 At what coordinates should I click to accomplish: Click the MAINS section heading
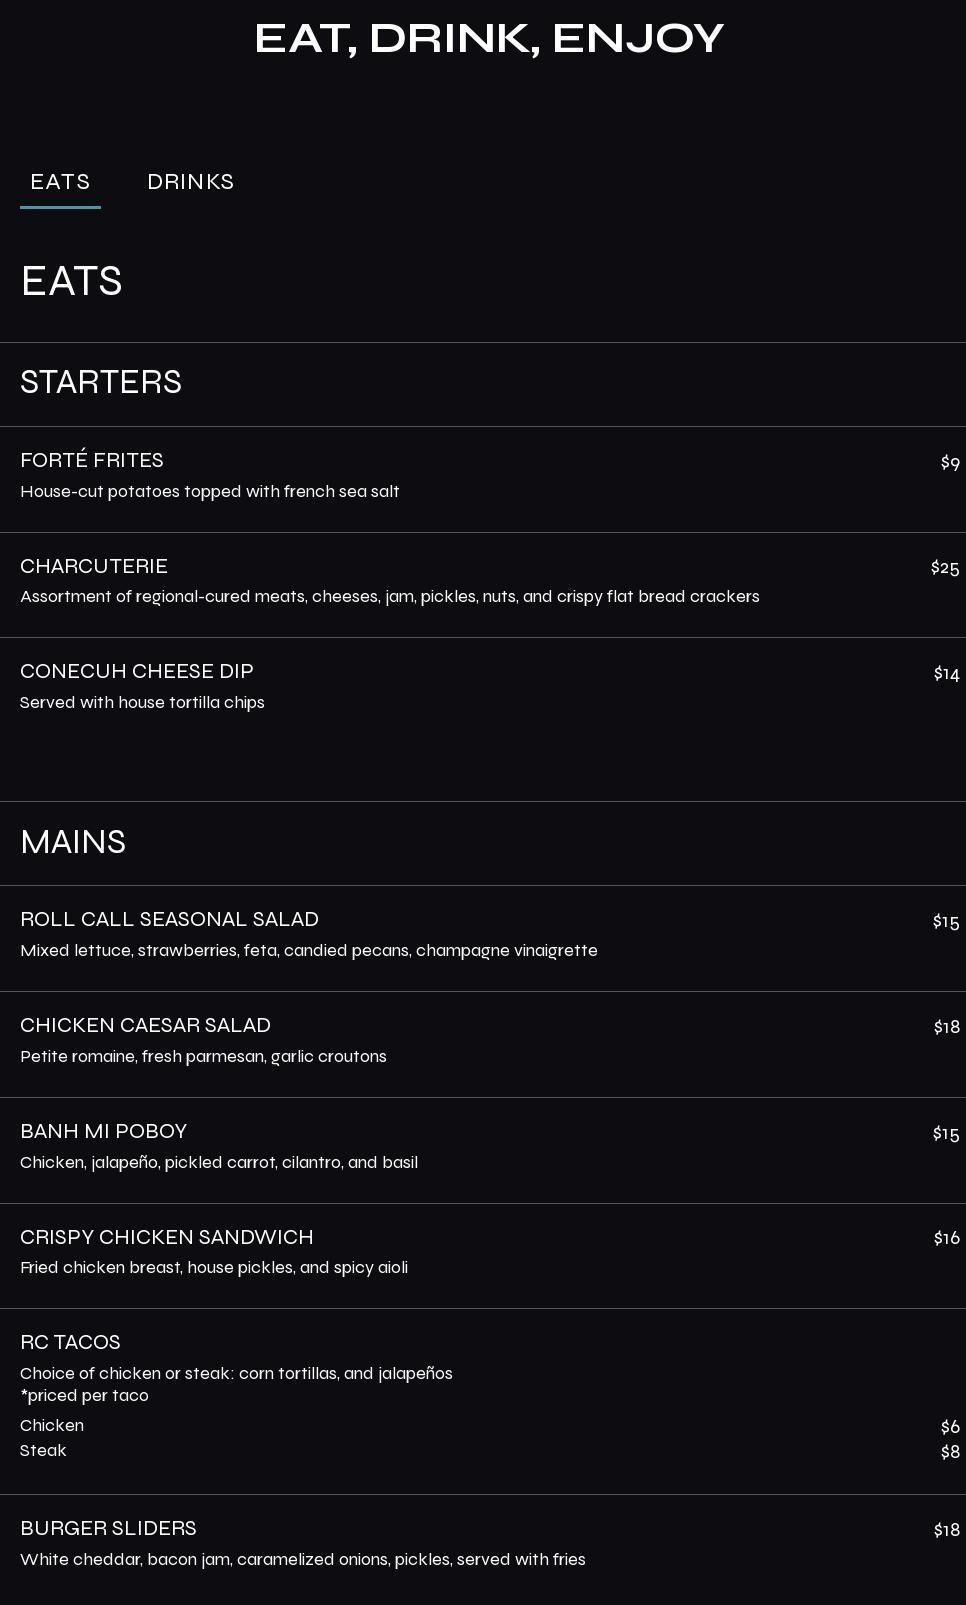pyautogui.click(x=73, y=842)
